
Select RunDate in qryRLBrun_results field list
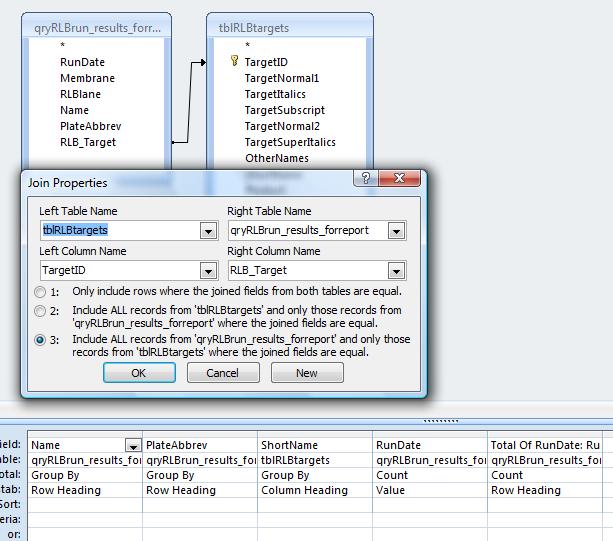click(82, 62)
